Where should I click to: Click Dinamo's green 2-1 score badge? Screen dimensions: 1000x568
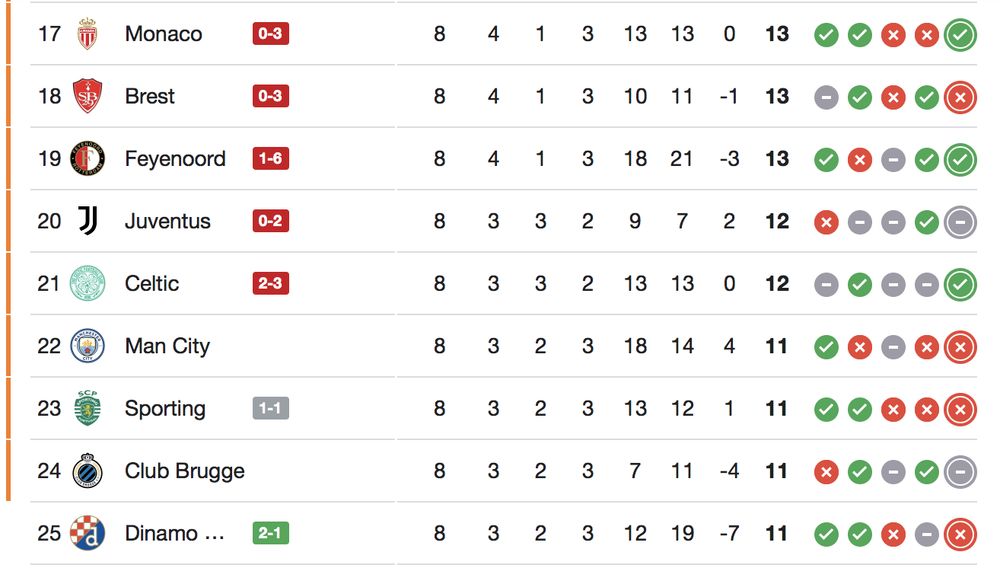[x=270, y=533]
